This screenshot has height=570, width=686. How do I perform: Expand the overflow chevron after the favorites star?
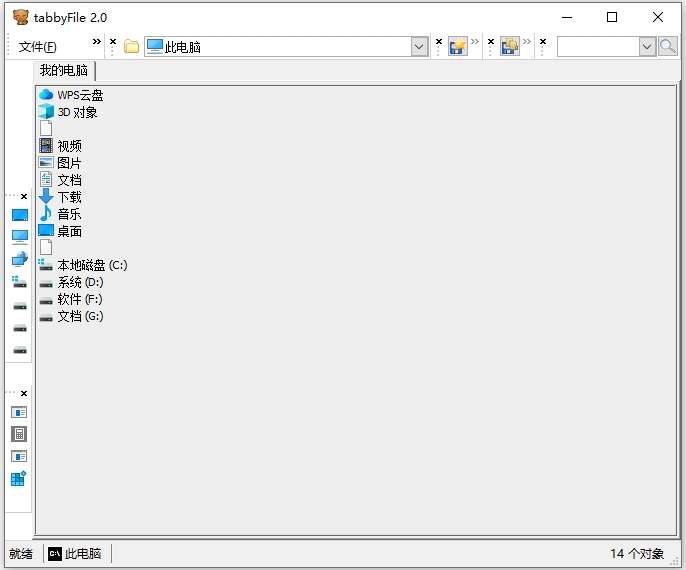pos(475,42)
